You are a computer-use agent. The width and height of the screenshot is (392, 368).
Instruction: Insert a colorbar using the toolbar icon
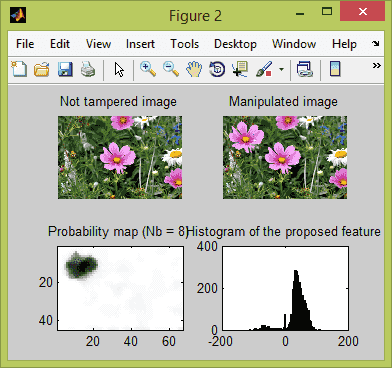pos(335,69)
